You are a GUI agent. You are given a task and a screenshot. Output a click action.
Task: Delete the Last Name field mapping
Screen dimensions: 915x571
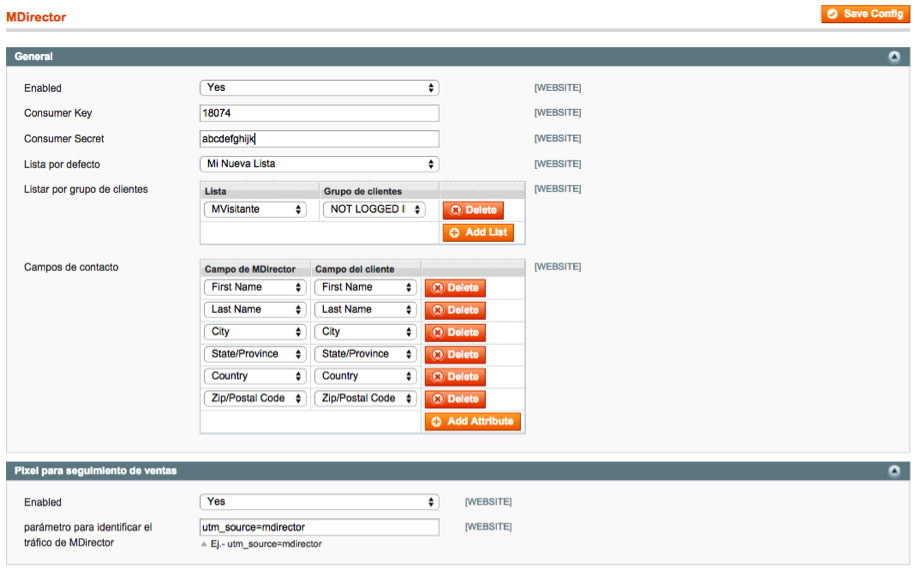pyautogui.click(x=455, y=310)
